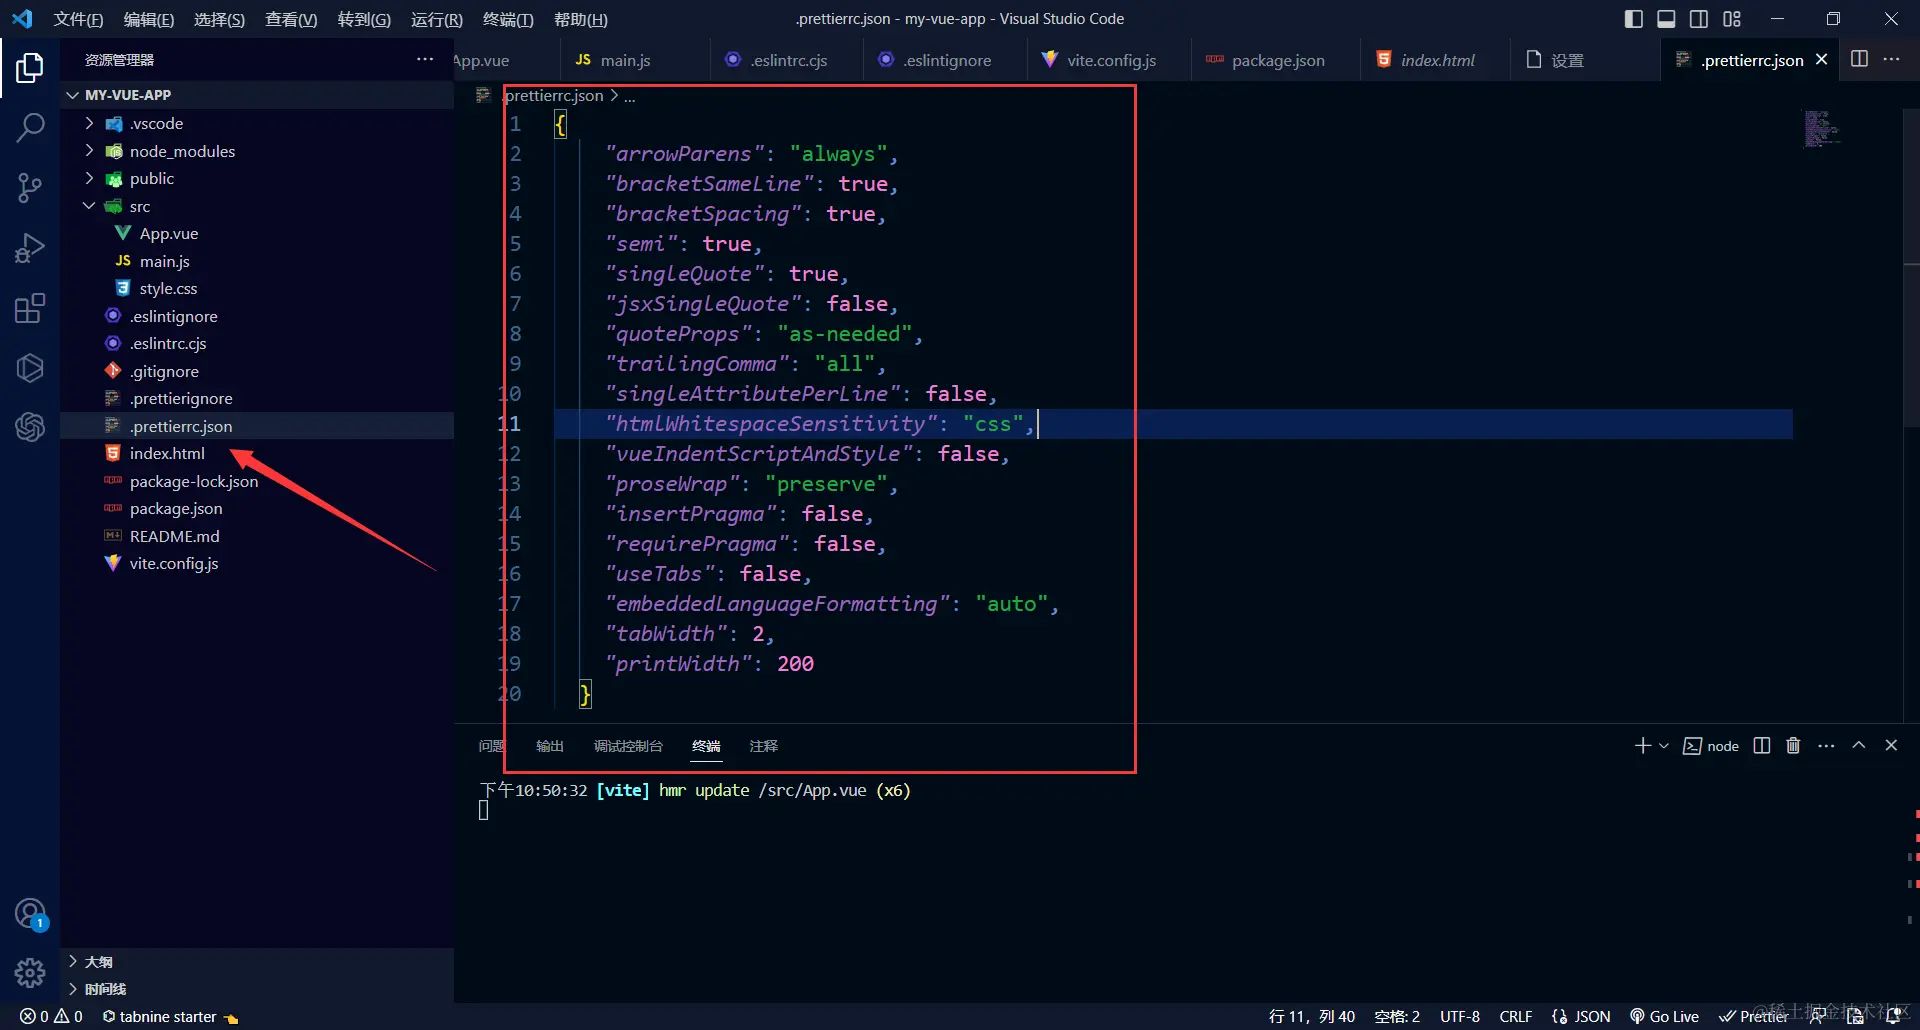
Task: Toggle the secondary side bar layout button
Action: (1699, 19)
